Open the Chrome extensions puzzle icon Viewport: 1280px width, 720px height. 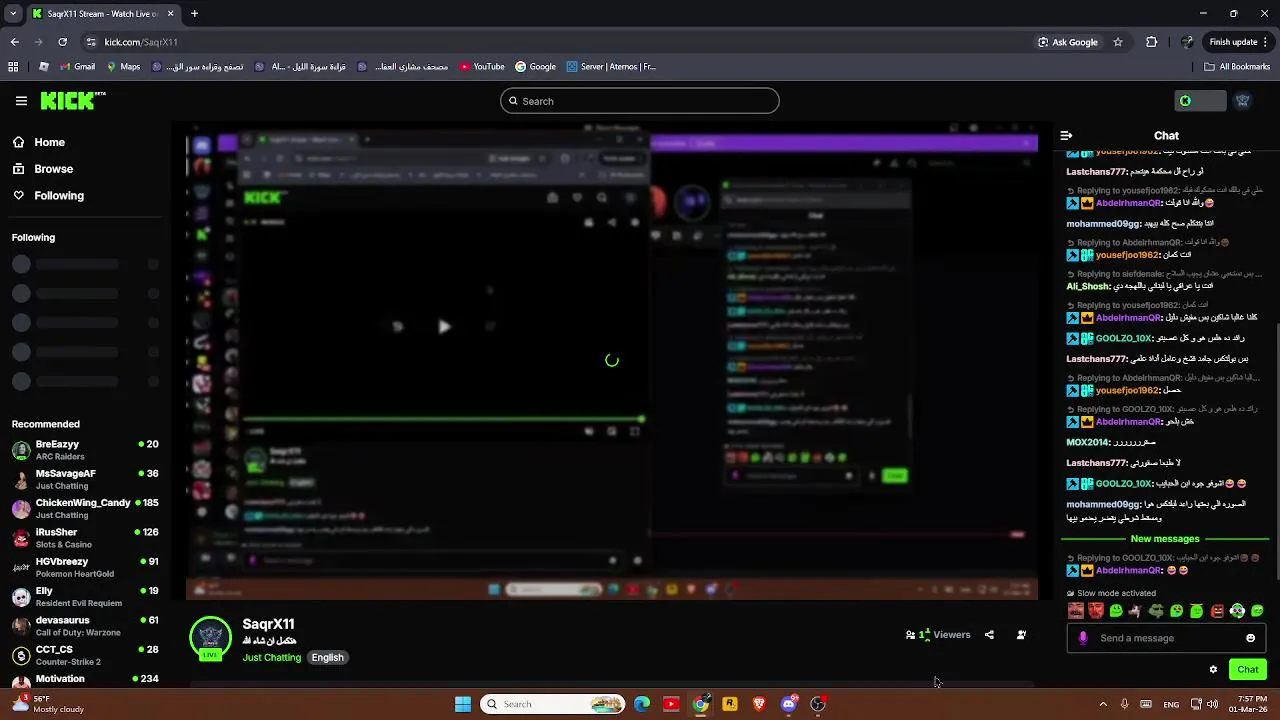[1152, 42]
